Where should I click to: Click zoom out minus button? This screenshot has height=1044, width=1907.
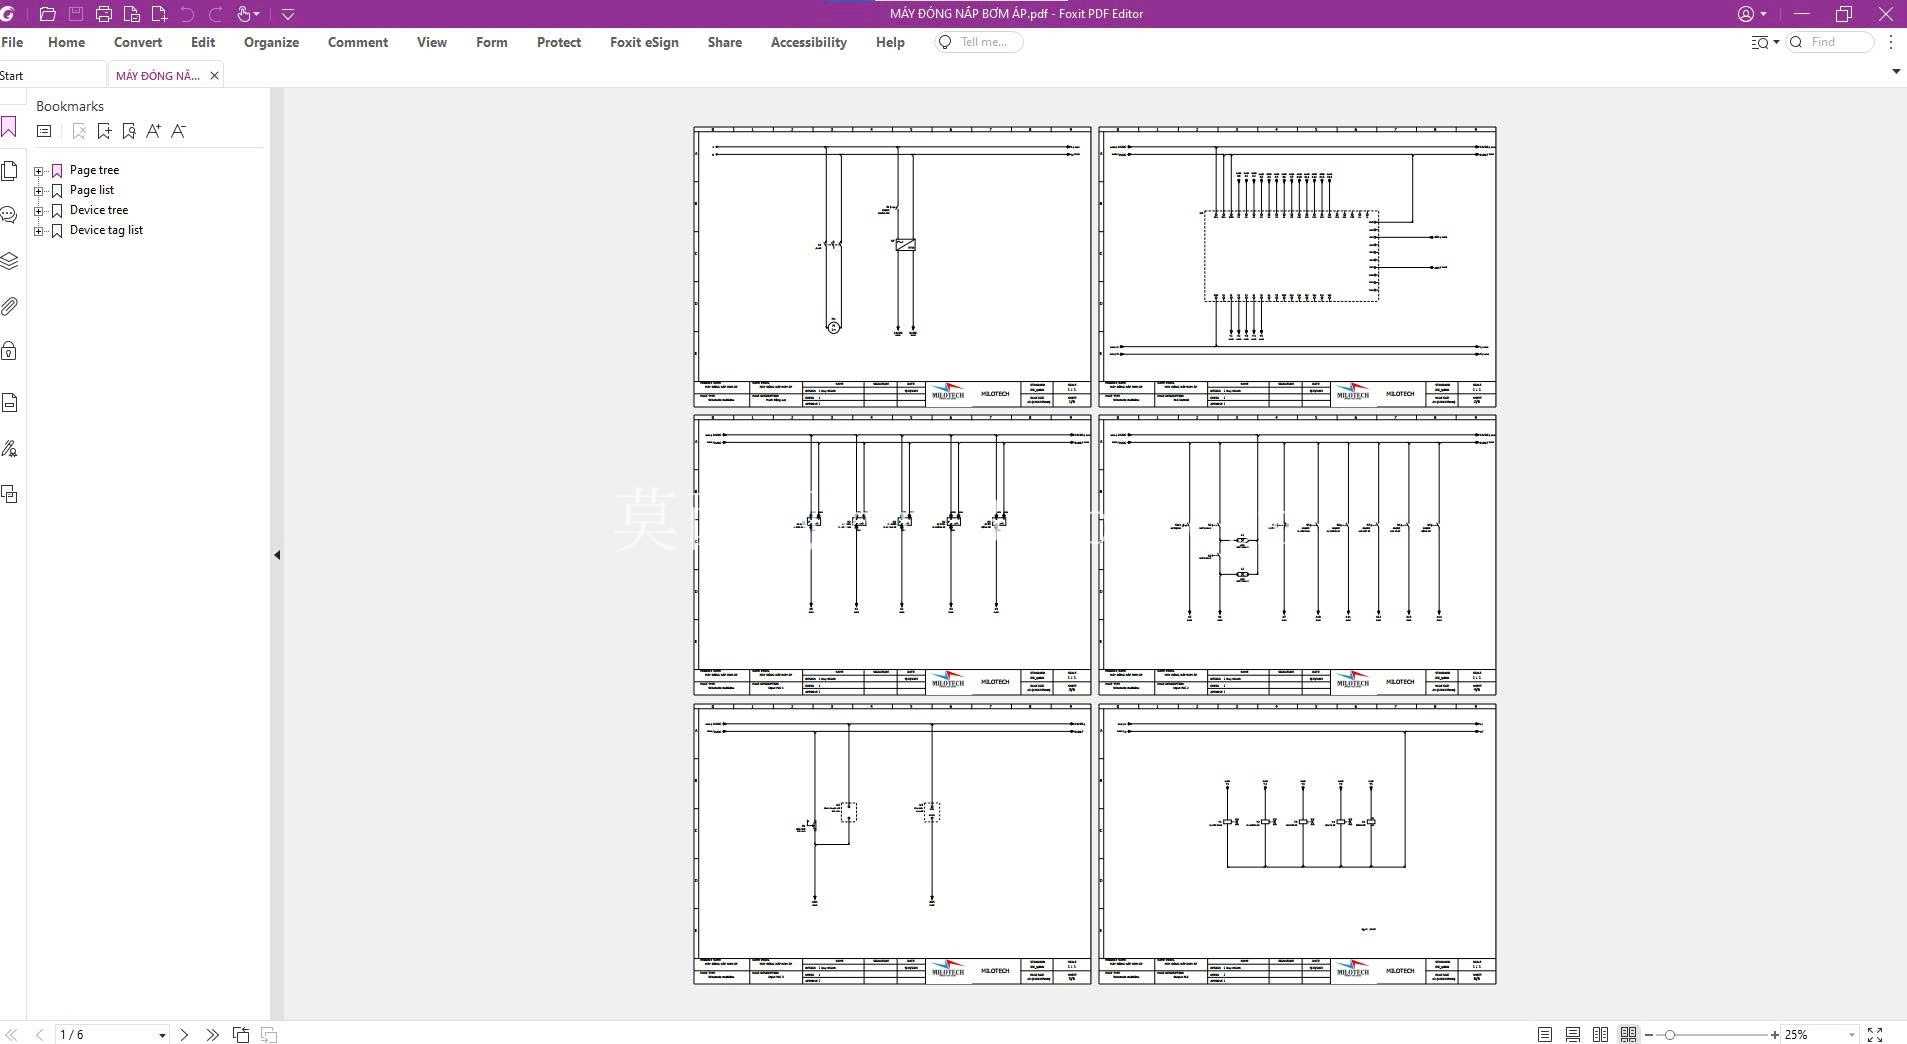point(1649,1035)
